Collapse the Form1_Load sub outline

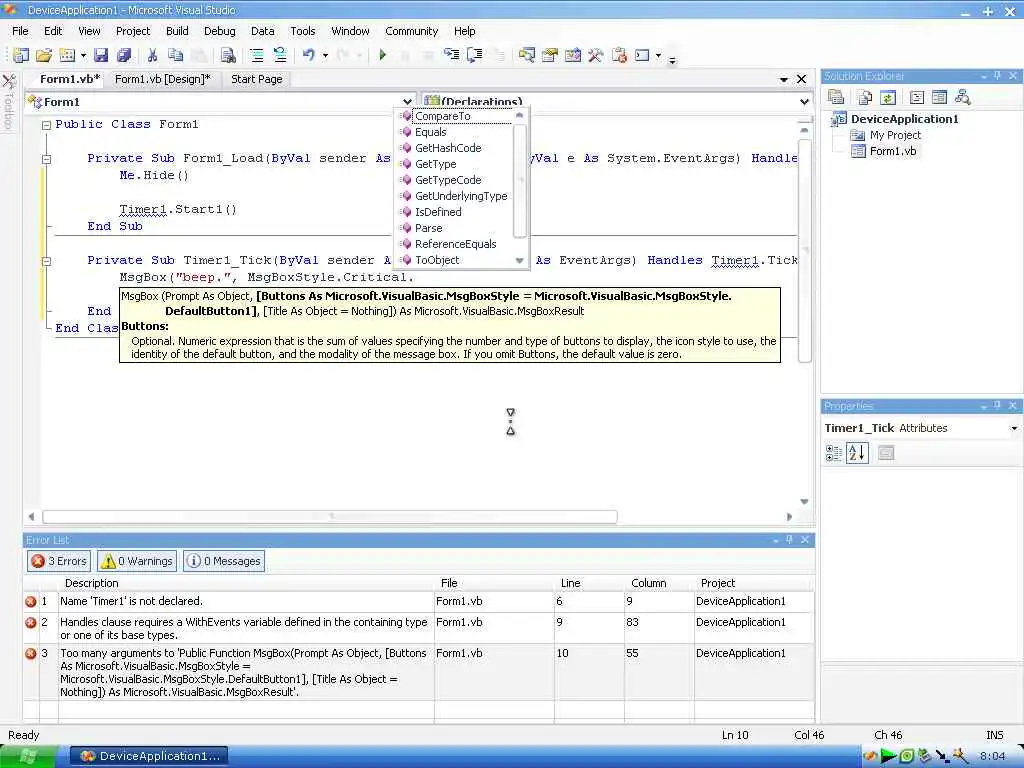pyautogui.click(x=46, y=159)
